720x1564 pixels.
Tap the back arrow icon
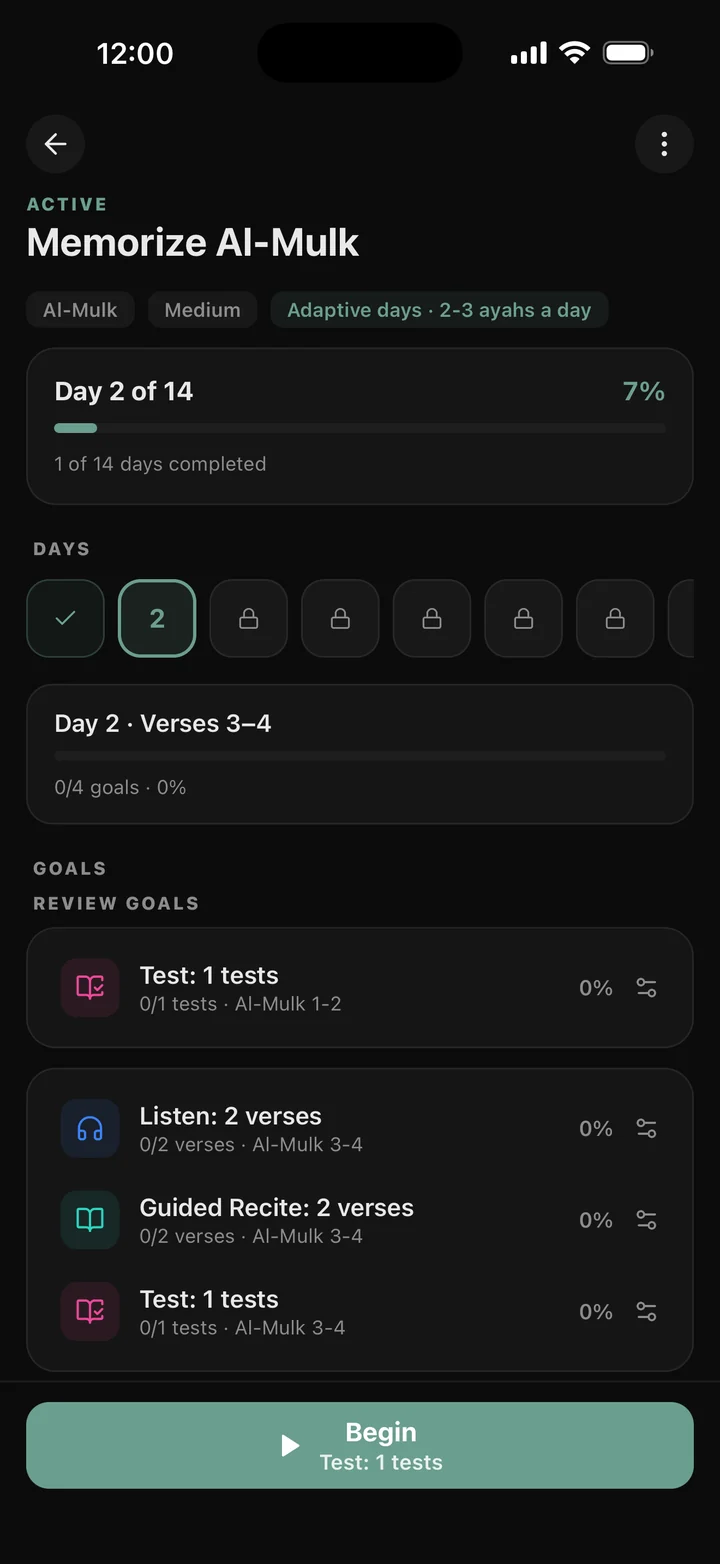[x=55, y=145]
